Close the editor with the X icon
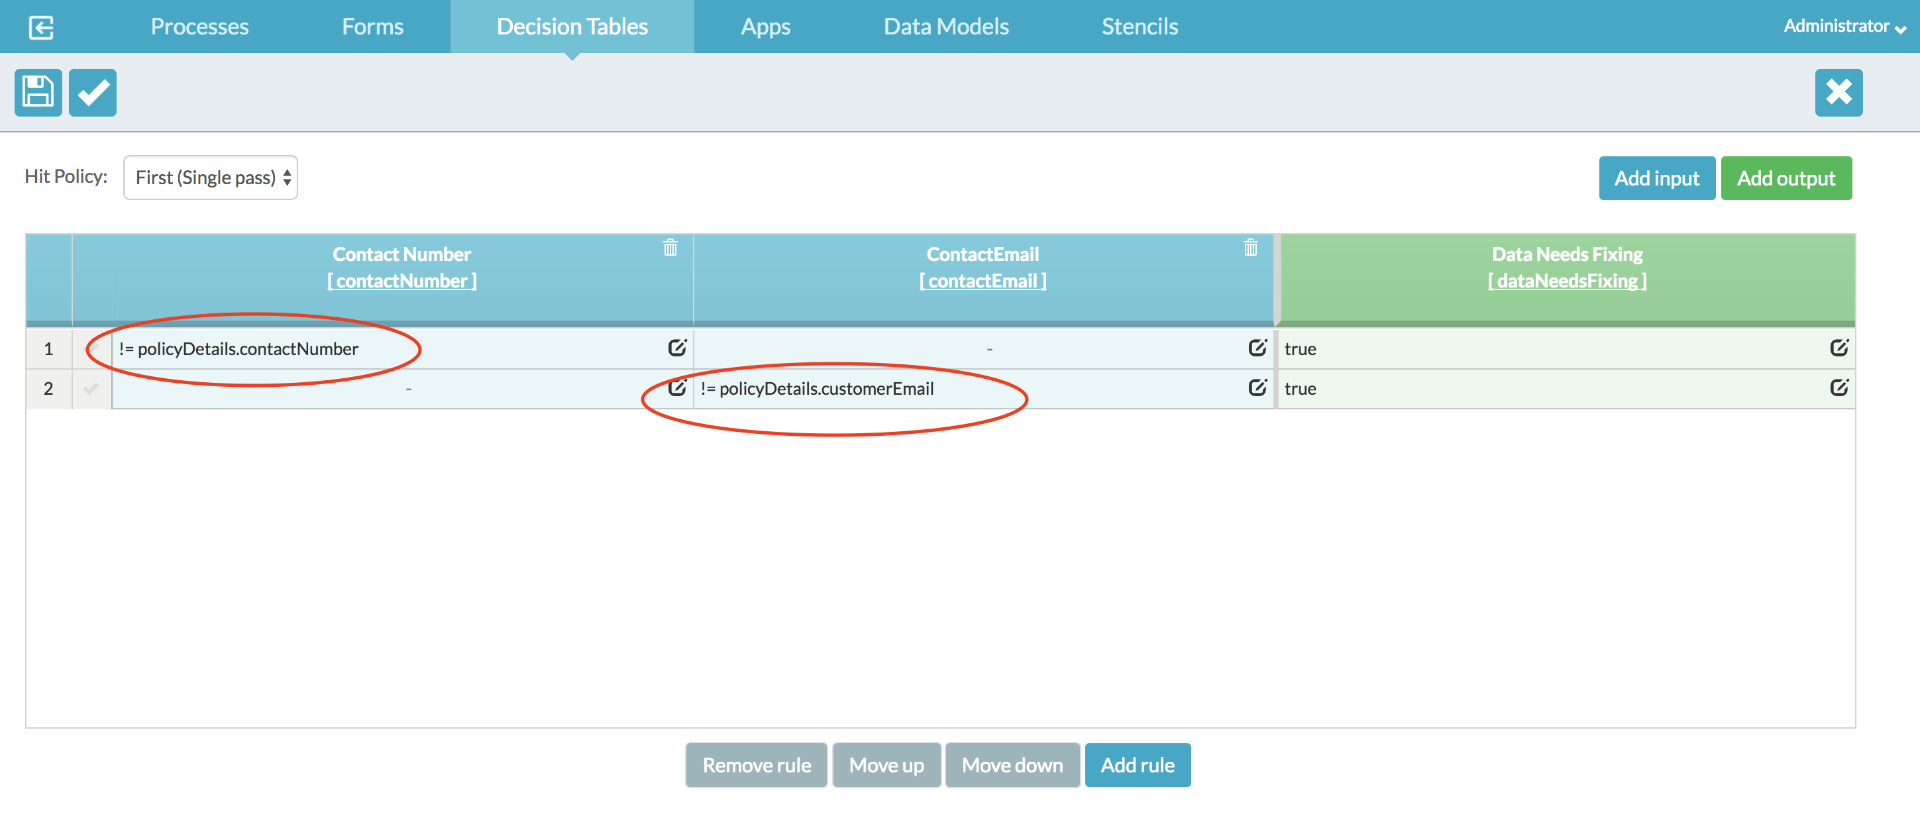This screenshot has height=828, width=1920. pyautogui.click(x=1839, y=93)
